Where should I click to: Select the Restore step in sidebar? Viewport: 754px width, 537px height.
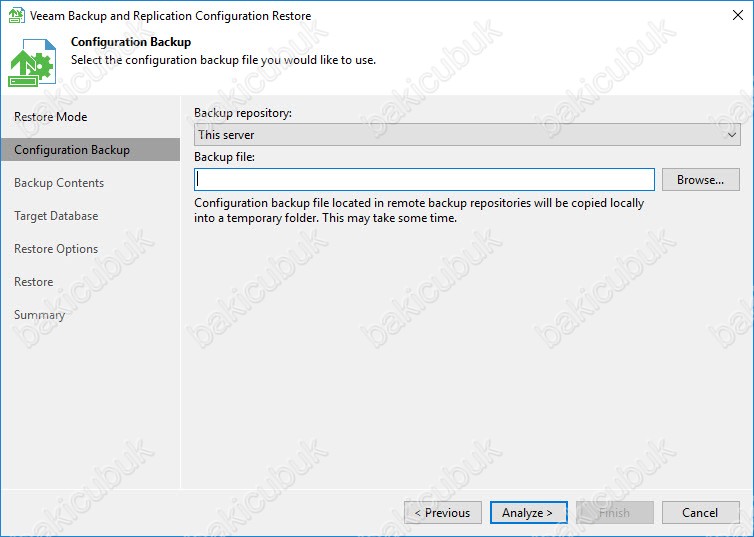34,282
